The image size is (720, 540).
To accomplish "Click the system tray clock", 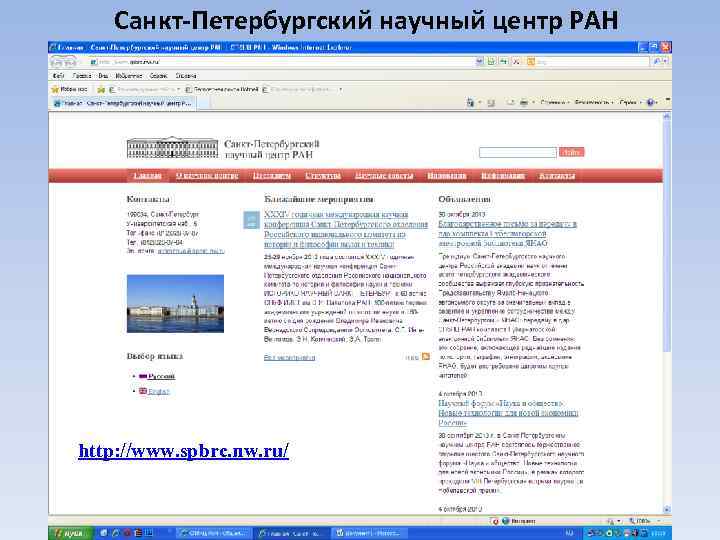I will coord(660,533).
